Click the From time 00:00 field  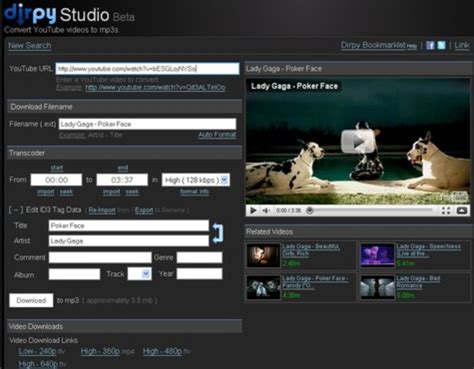56,180
